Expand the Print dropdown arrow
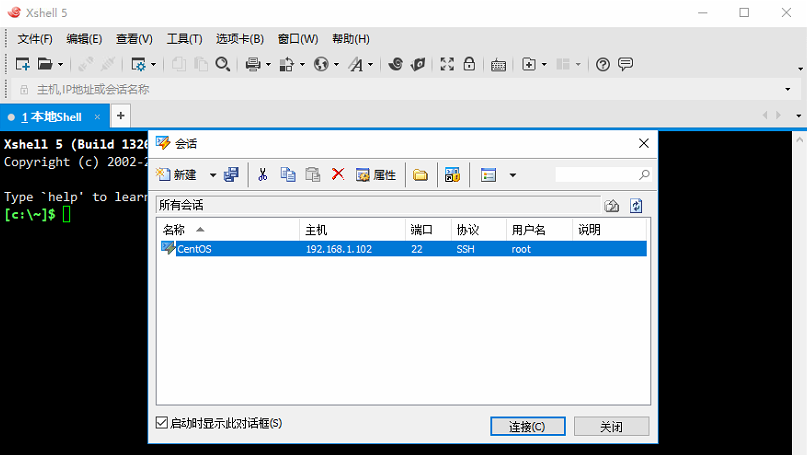The image size is (807, 455). pyautogui.click(x=268, y=65)
